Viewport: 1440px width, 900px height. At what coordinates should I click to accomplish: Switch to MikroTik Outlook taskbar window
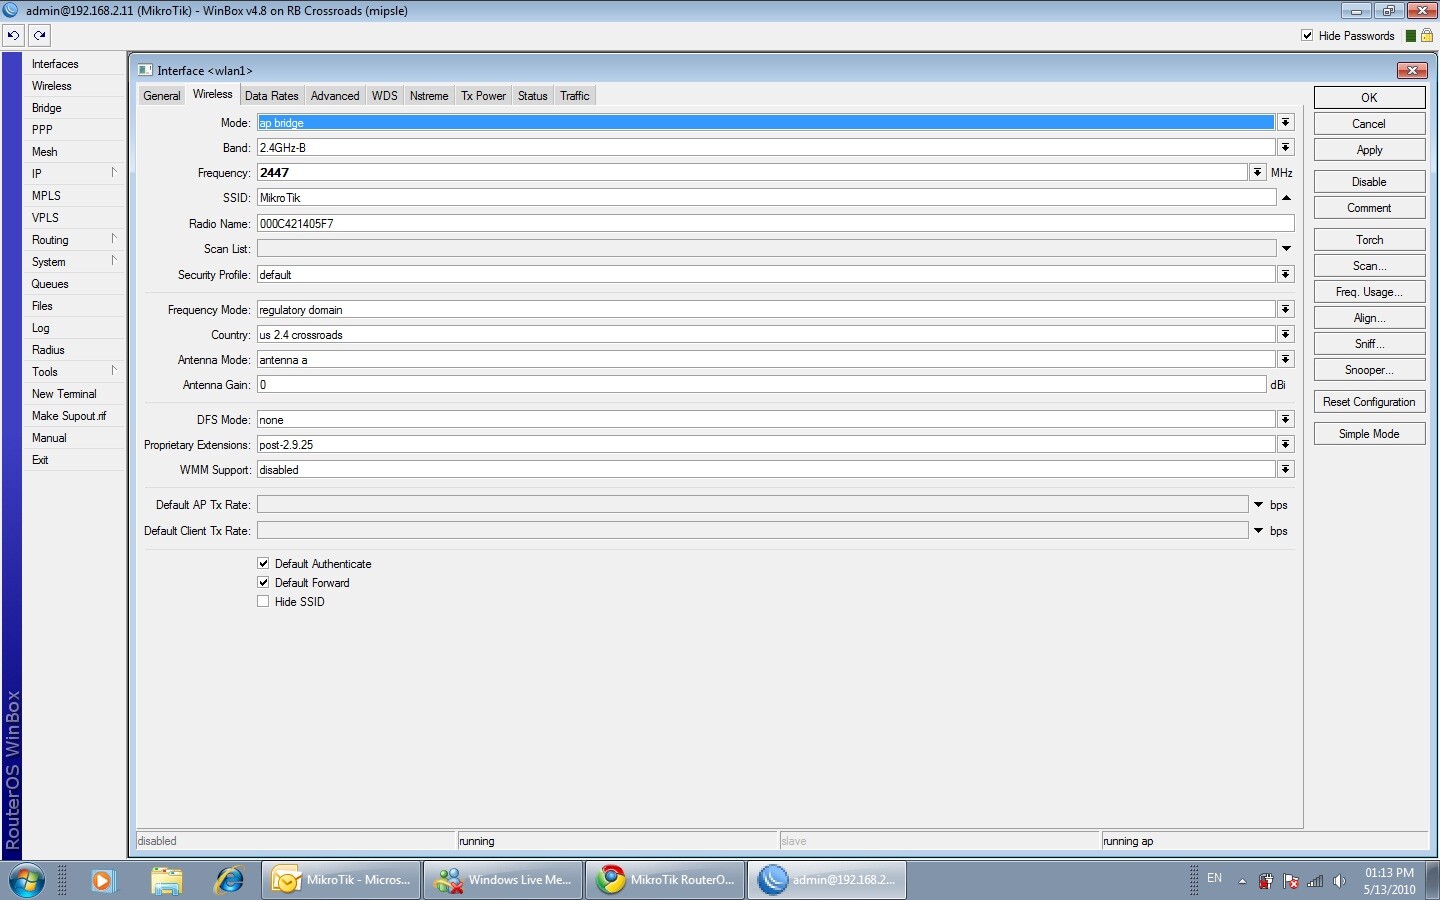pyautogui.click(x=342, y=880)
